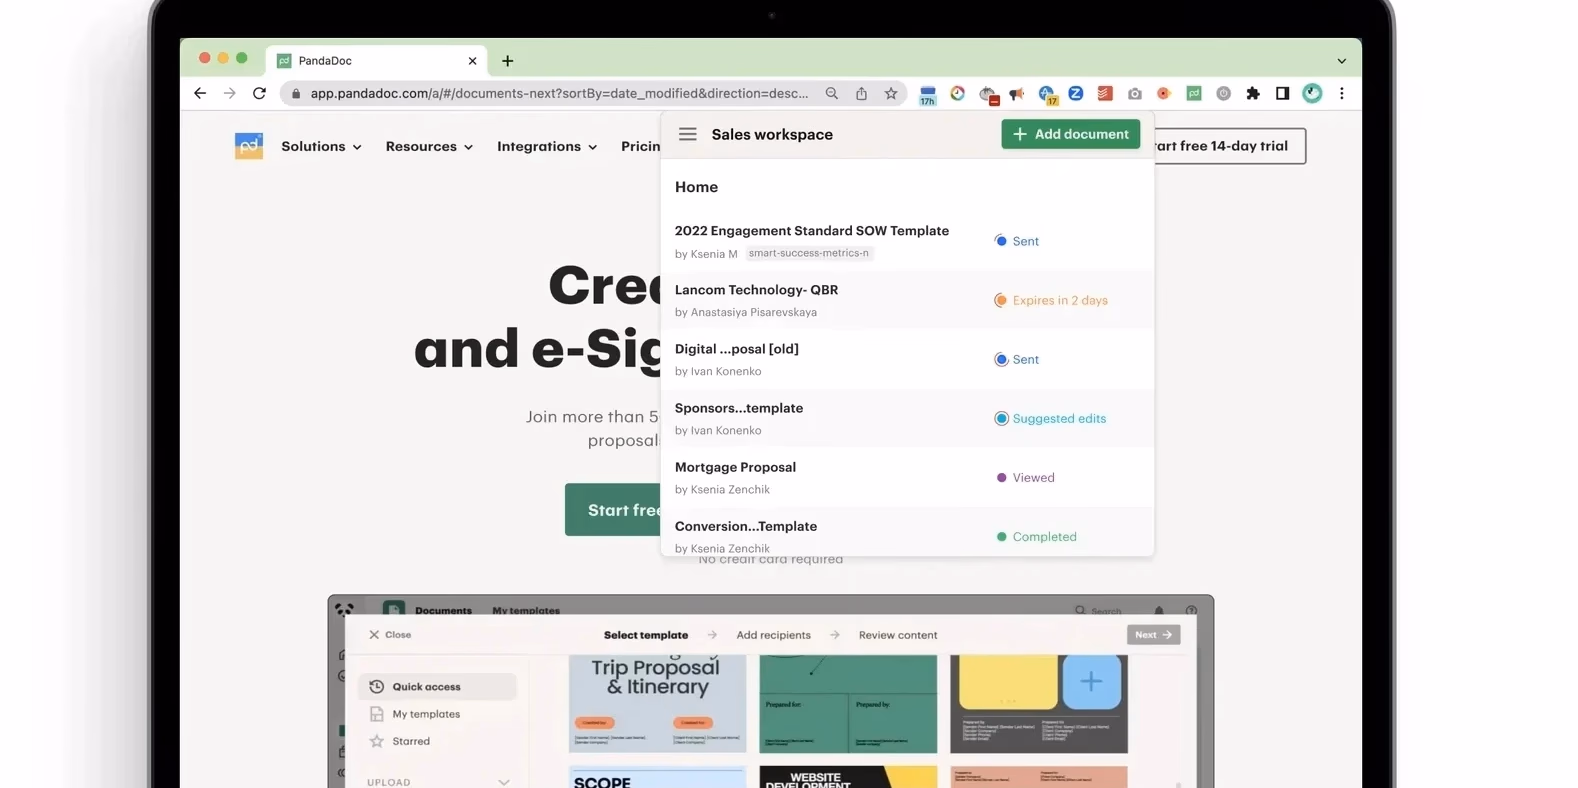Open the Lancom Technology- QBR document
1578x788 pixels.
pos(756,290)
